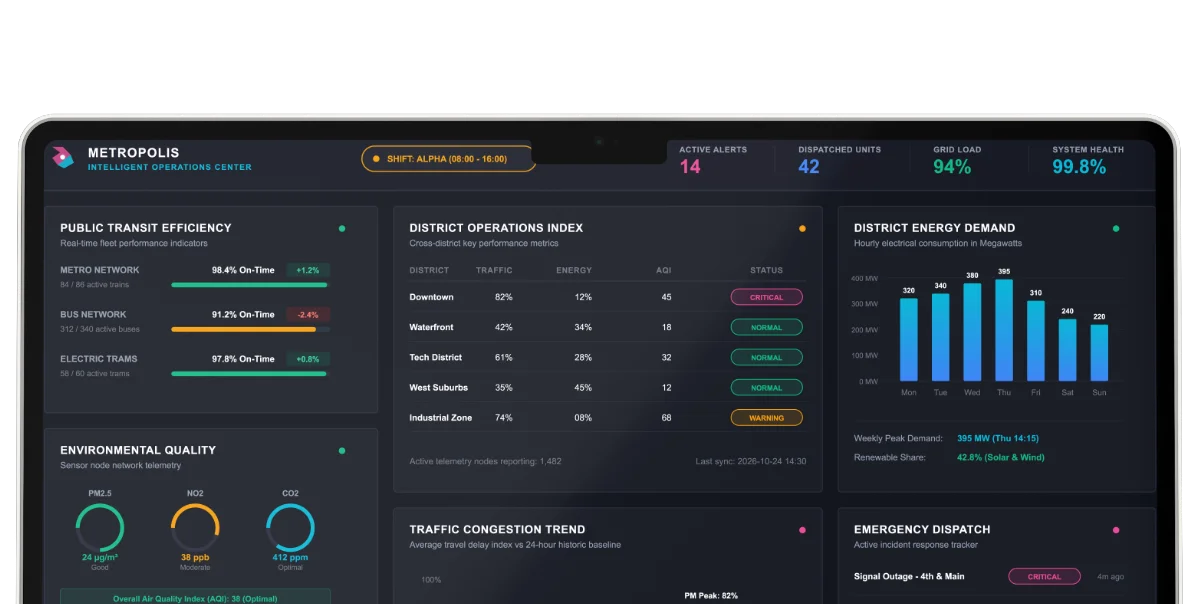Click the Normal status badge for Tech District
This screenshot has width=1200, height=604.
[x=767, y=357]
